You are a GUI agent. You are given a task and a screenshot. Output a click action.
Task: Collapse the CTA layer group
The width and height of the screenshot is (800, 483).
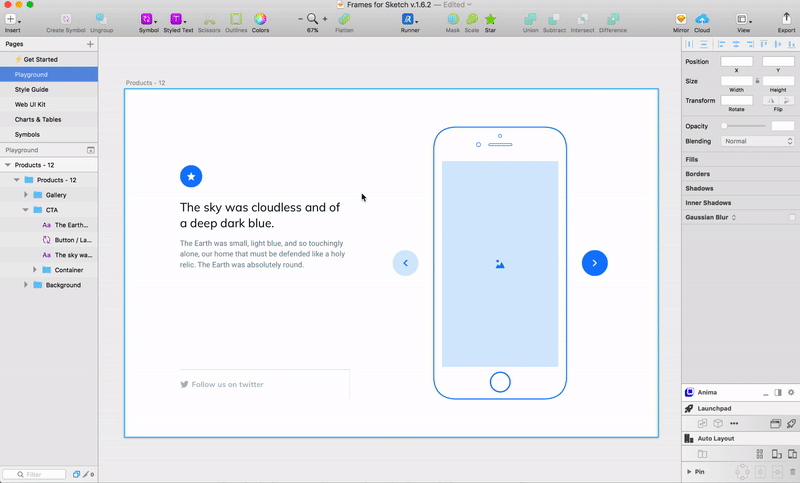(26, 210)
